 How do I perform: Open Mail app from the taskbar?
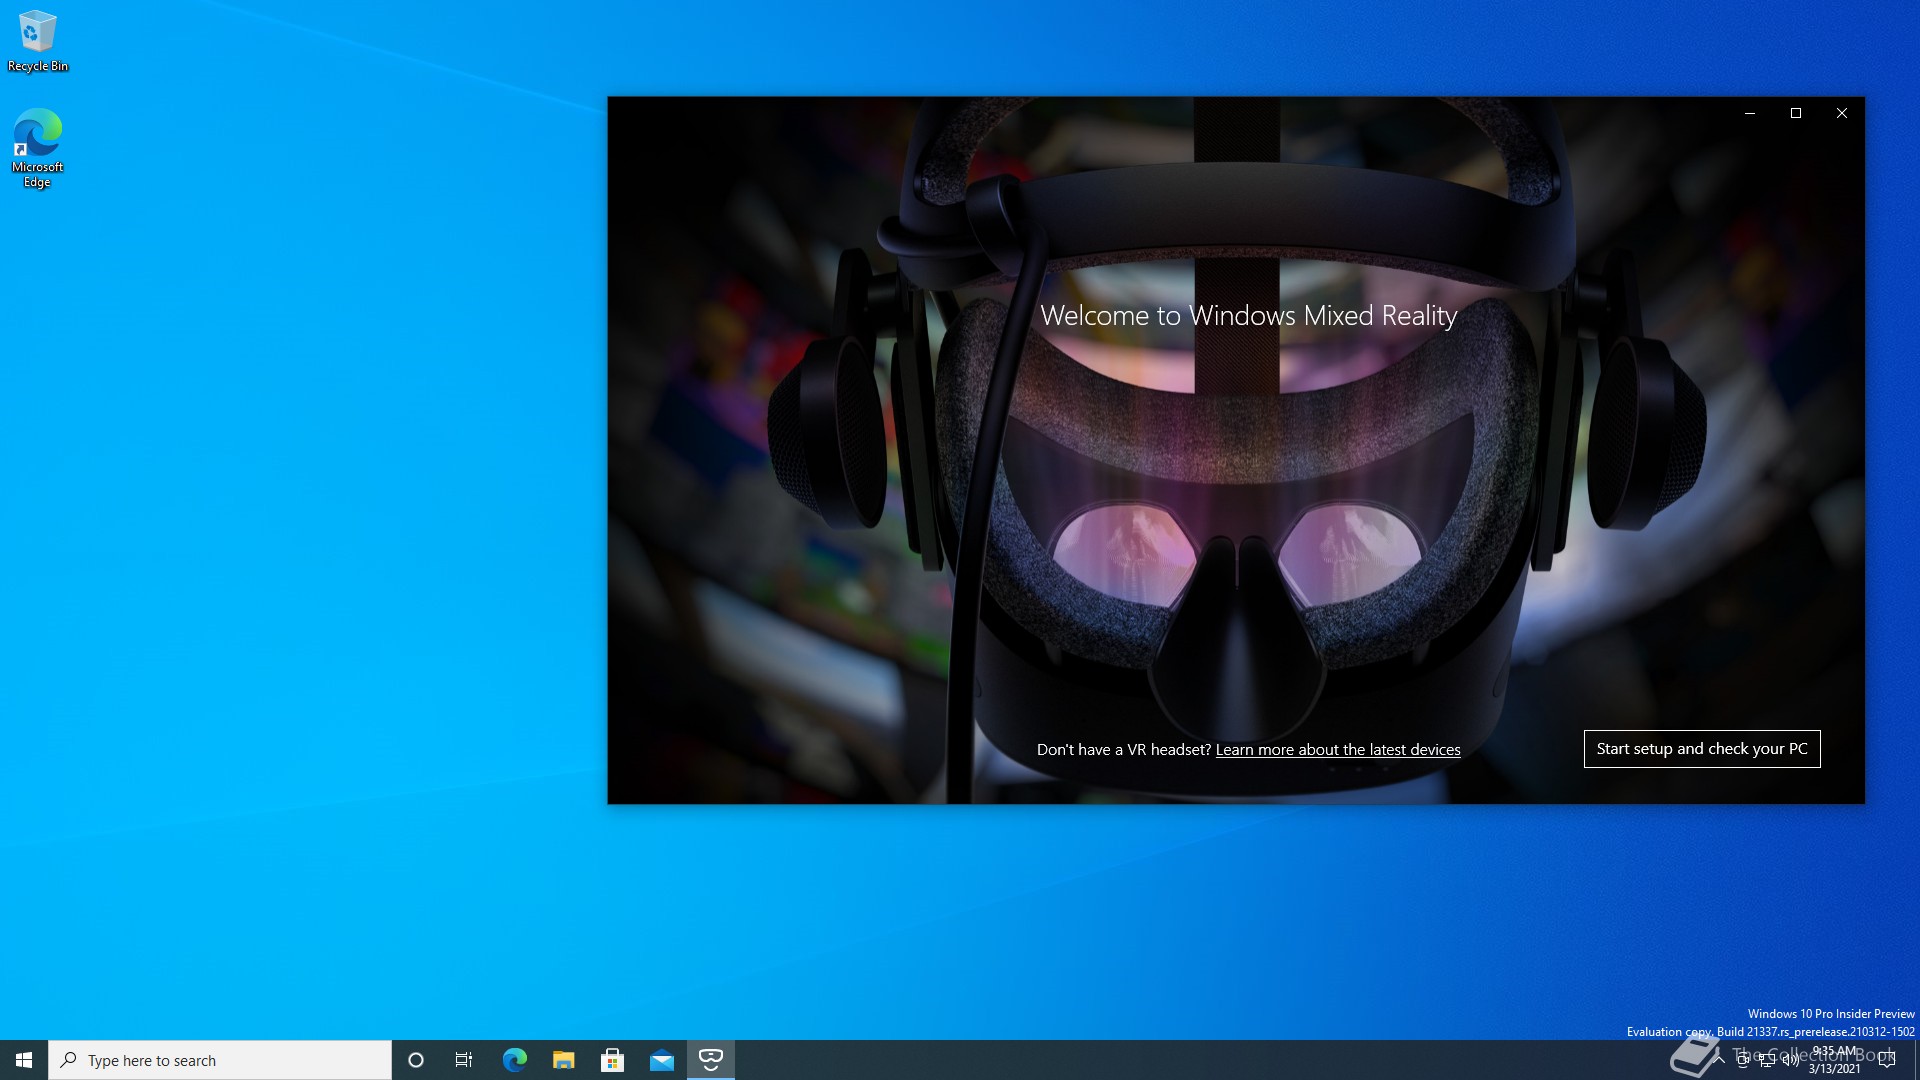tap(661, 1060)
